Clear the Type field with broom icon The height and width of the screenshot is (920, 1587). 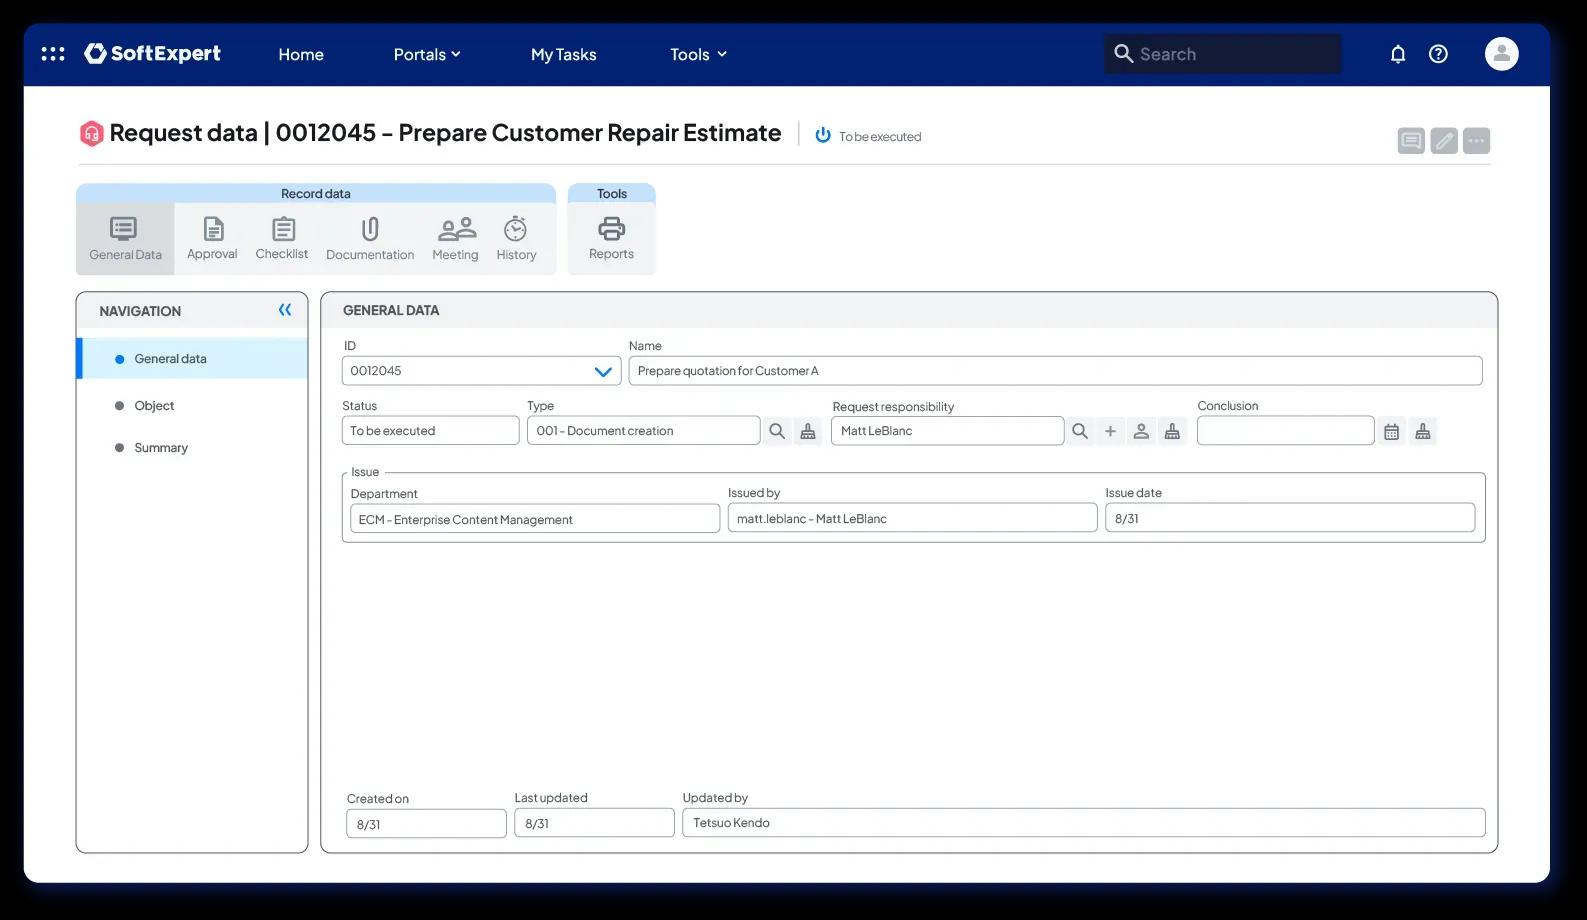click(808, 431)
